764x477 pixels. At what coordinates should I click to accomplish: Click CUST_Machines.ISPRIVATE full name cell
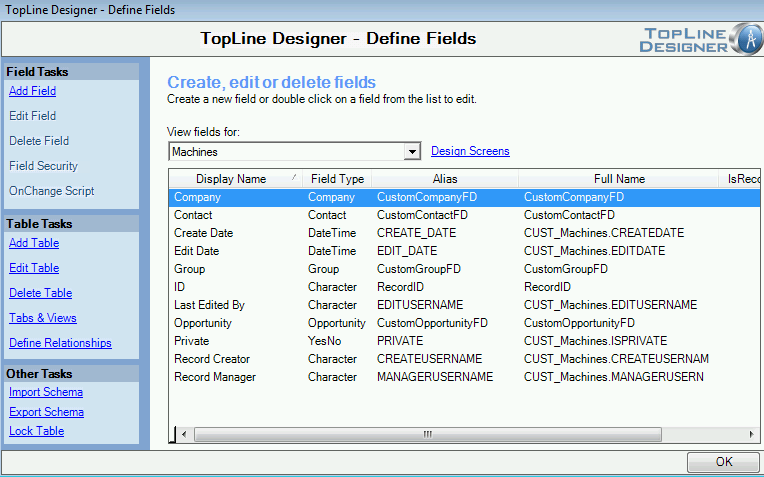click(x=595, y=341)
